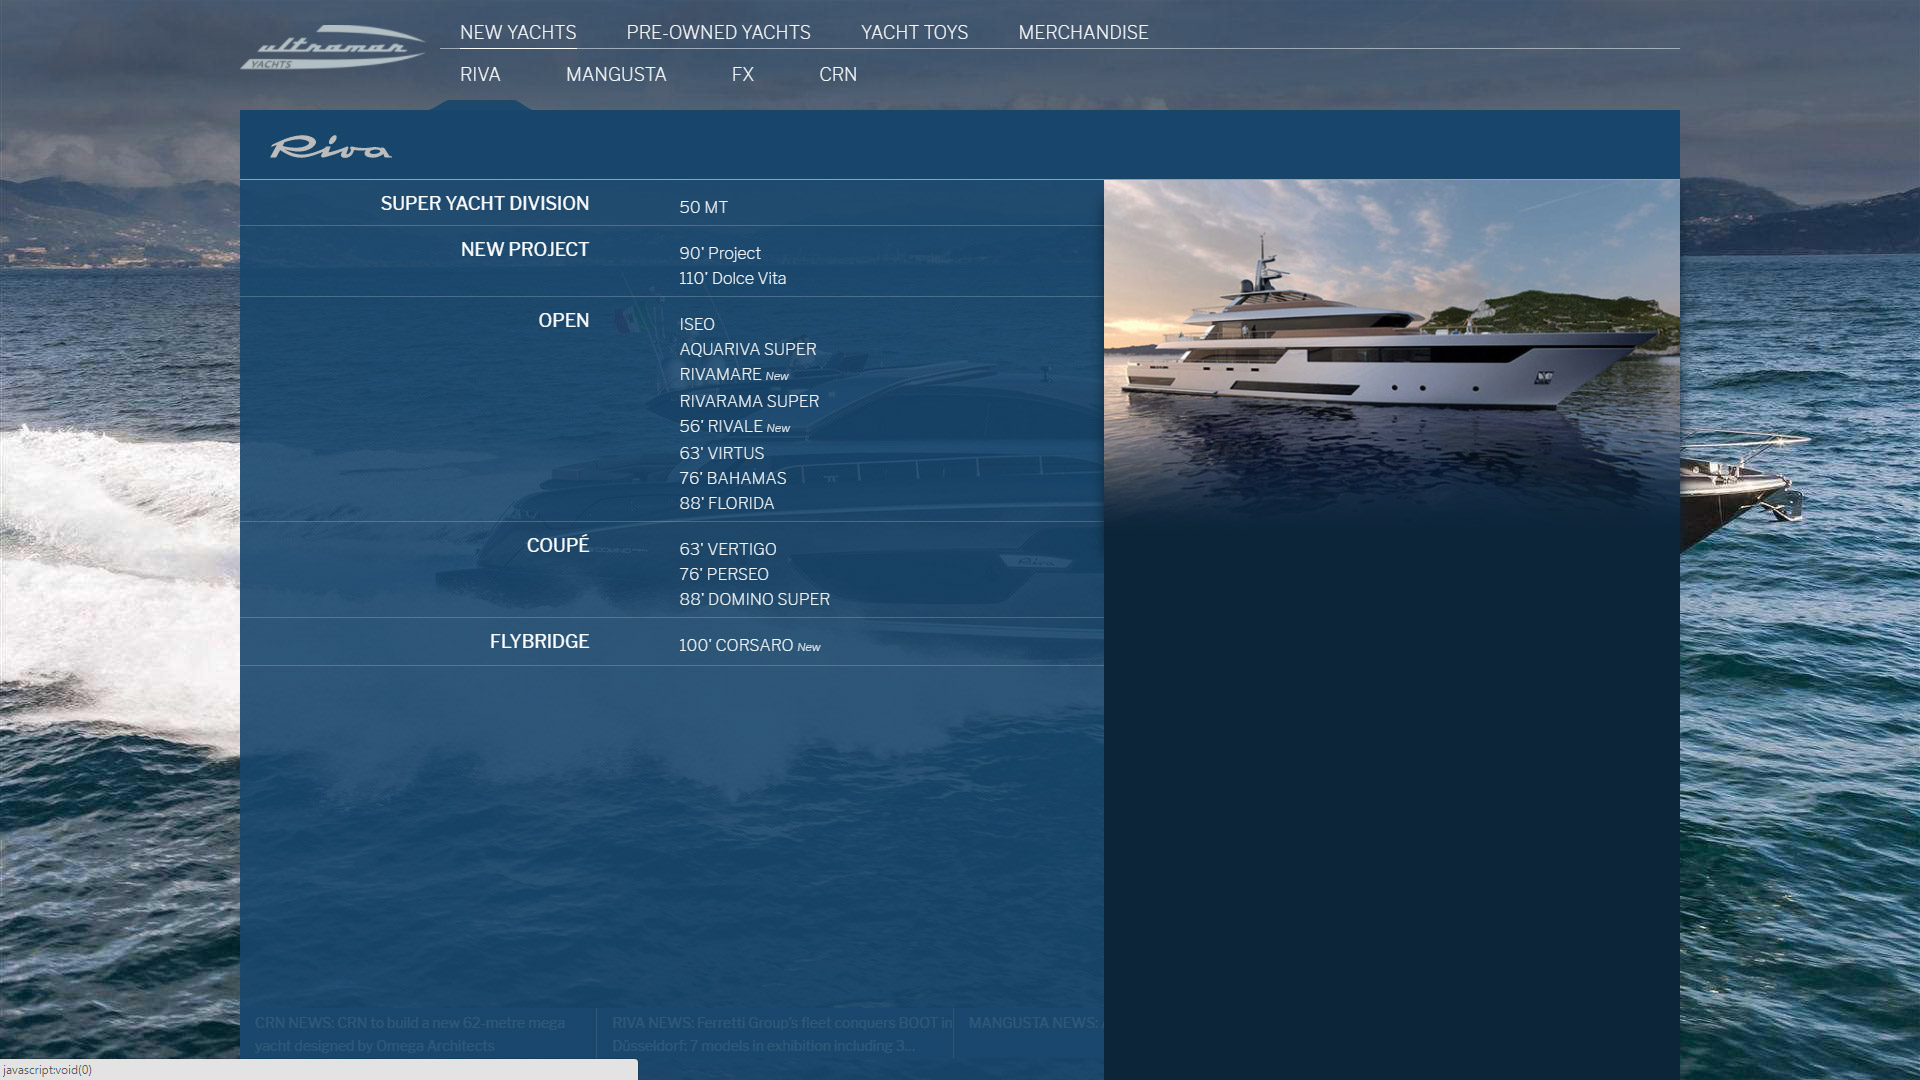Select the 100' Corsaro flybridge
Viewport: 1920px width, 1080px height.
pyautogui.click(x=749, y=645)
